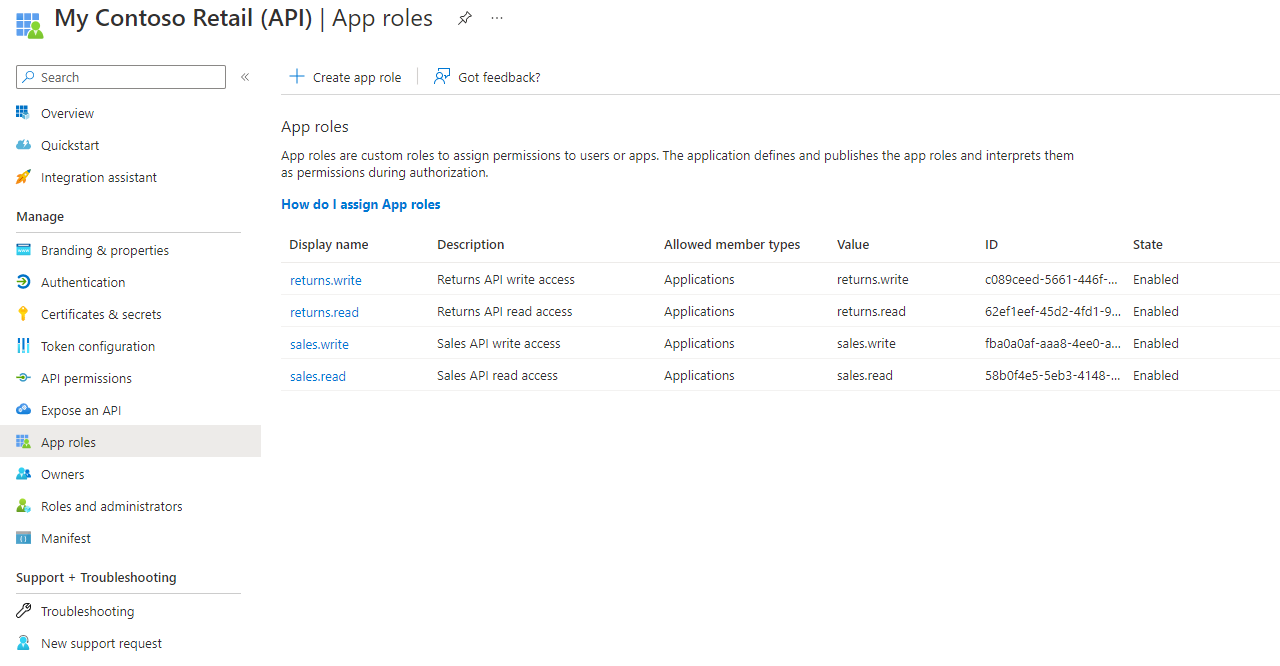1280x666 pixels.
Task: Click the Manifest icon
Action: point(23,538)
